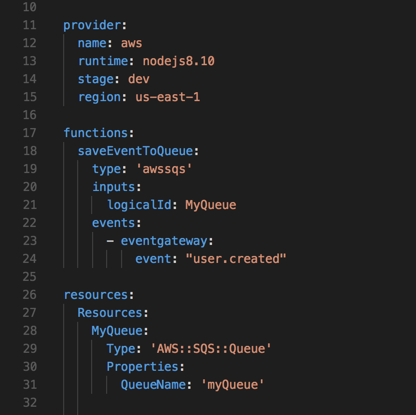This screenshot has height=415, width=416.
Task: Click the 'myQueue' QueueName value
Action: click(x=233, y=385)
